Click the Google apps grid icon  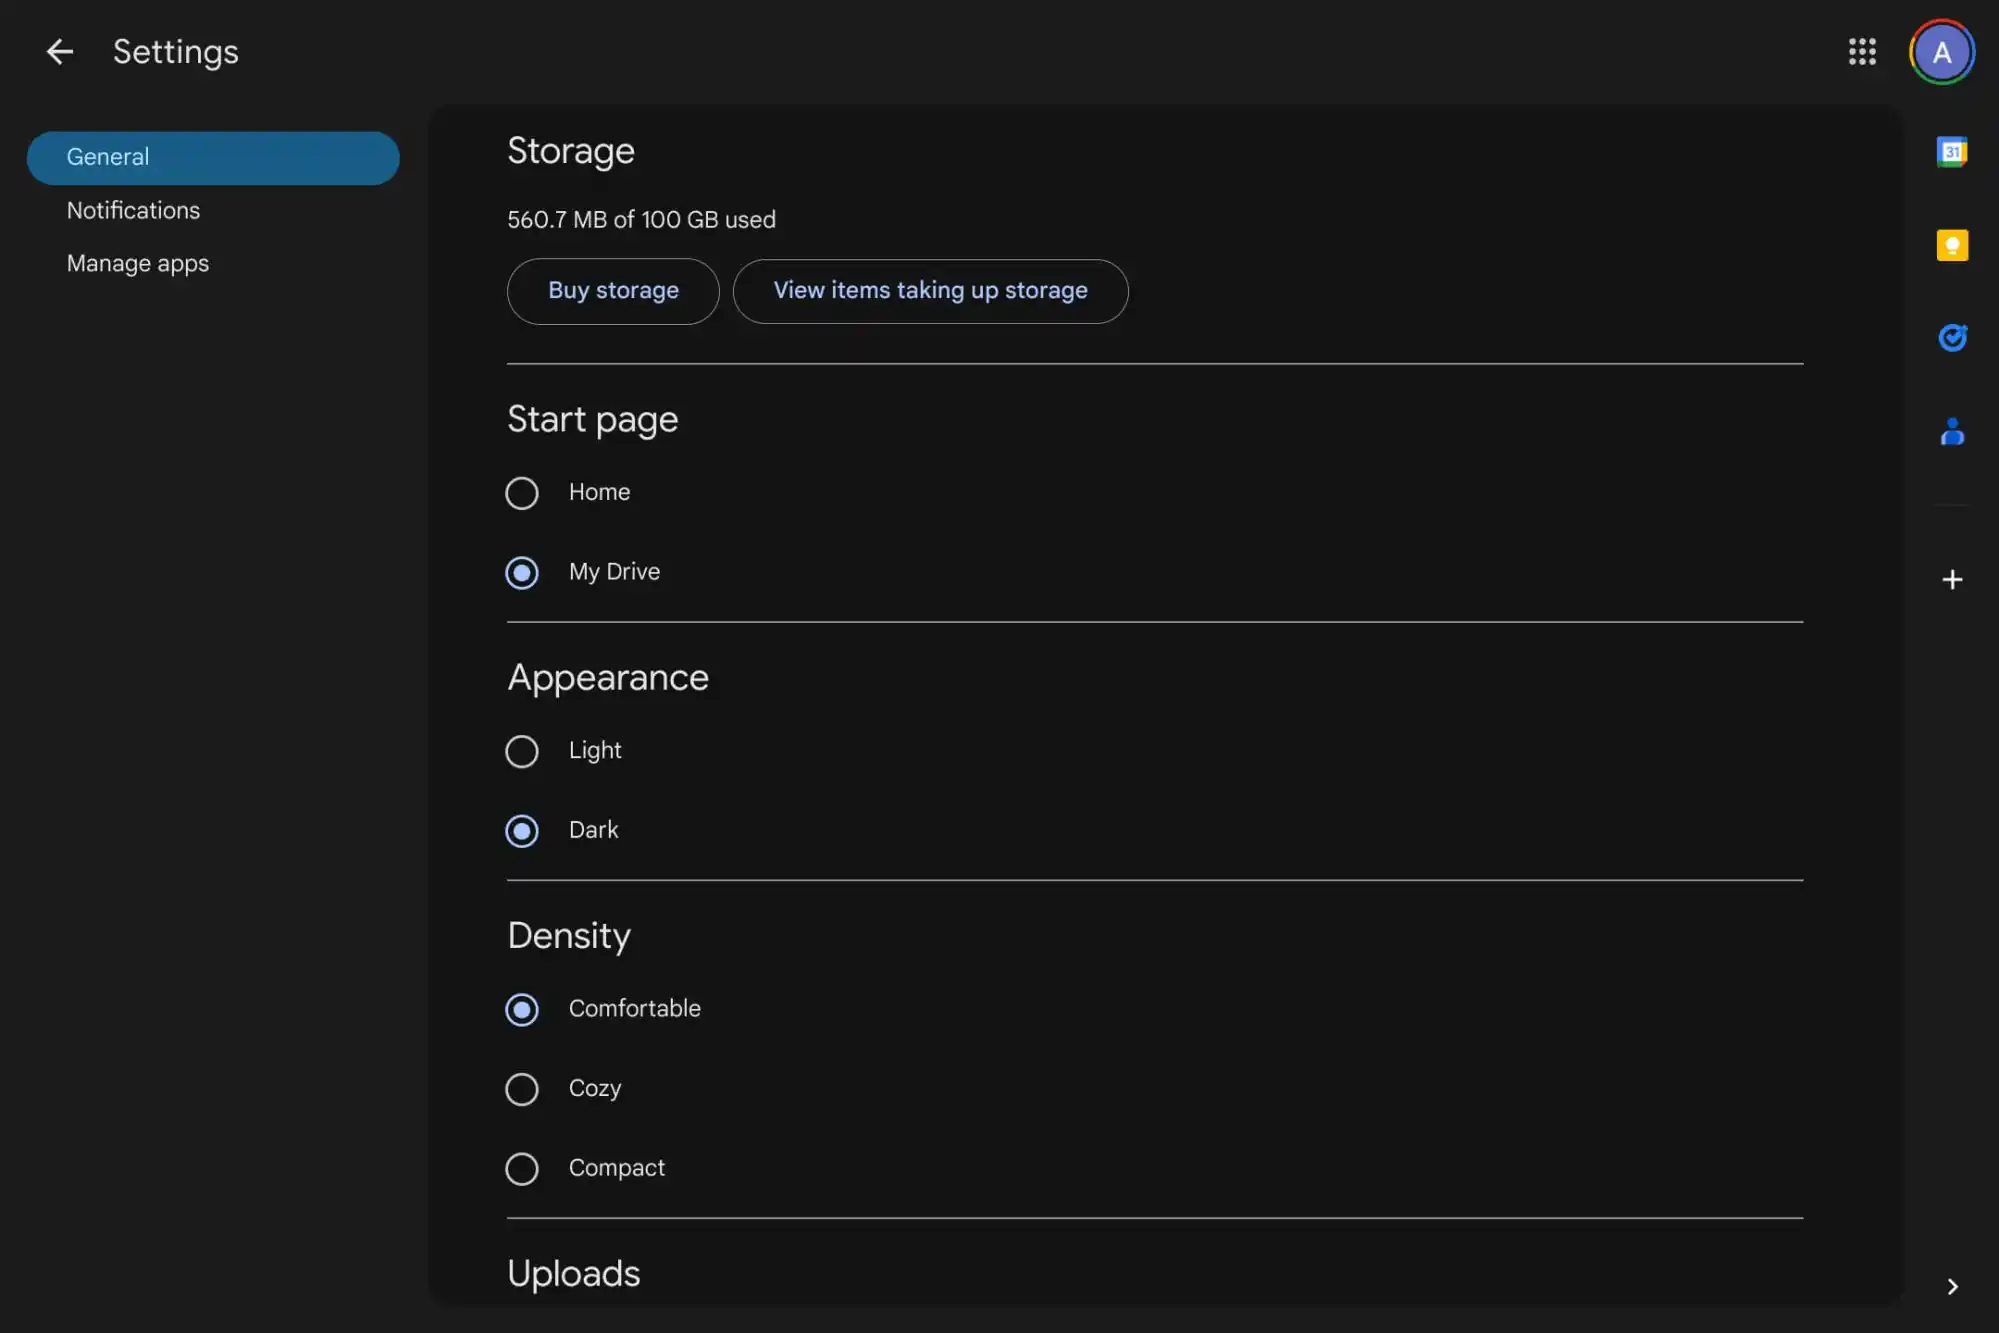coord(1862,52)
